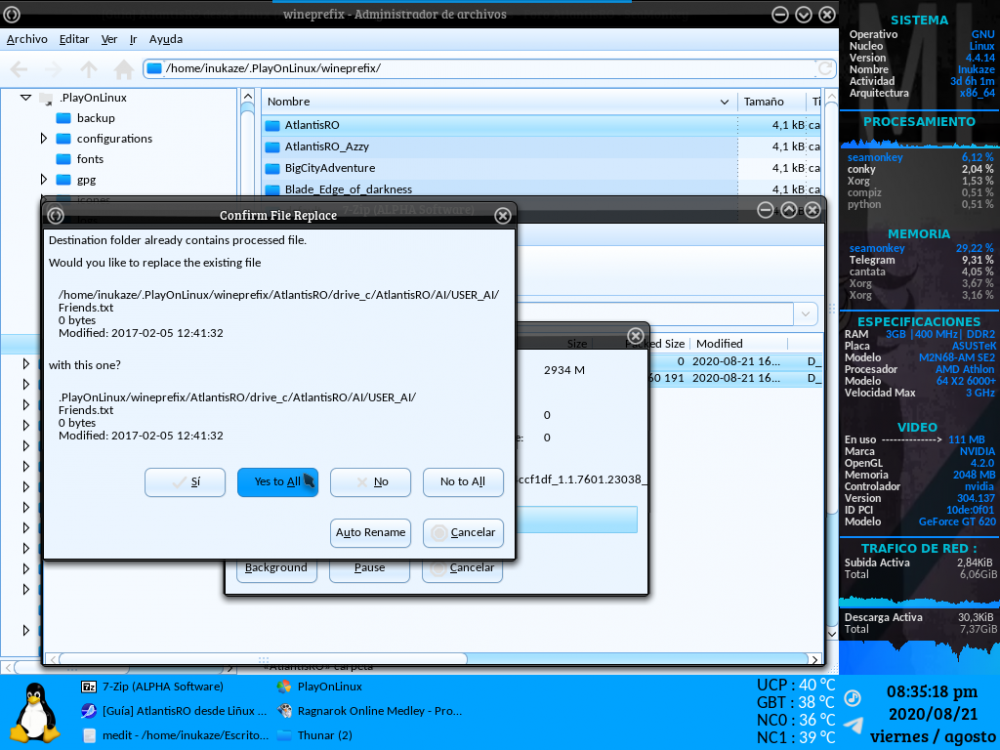Expand the configurations folder tree
1000x750 pixels.
pos(43,139)
